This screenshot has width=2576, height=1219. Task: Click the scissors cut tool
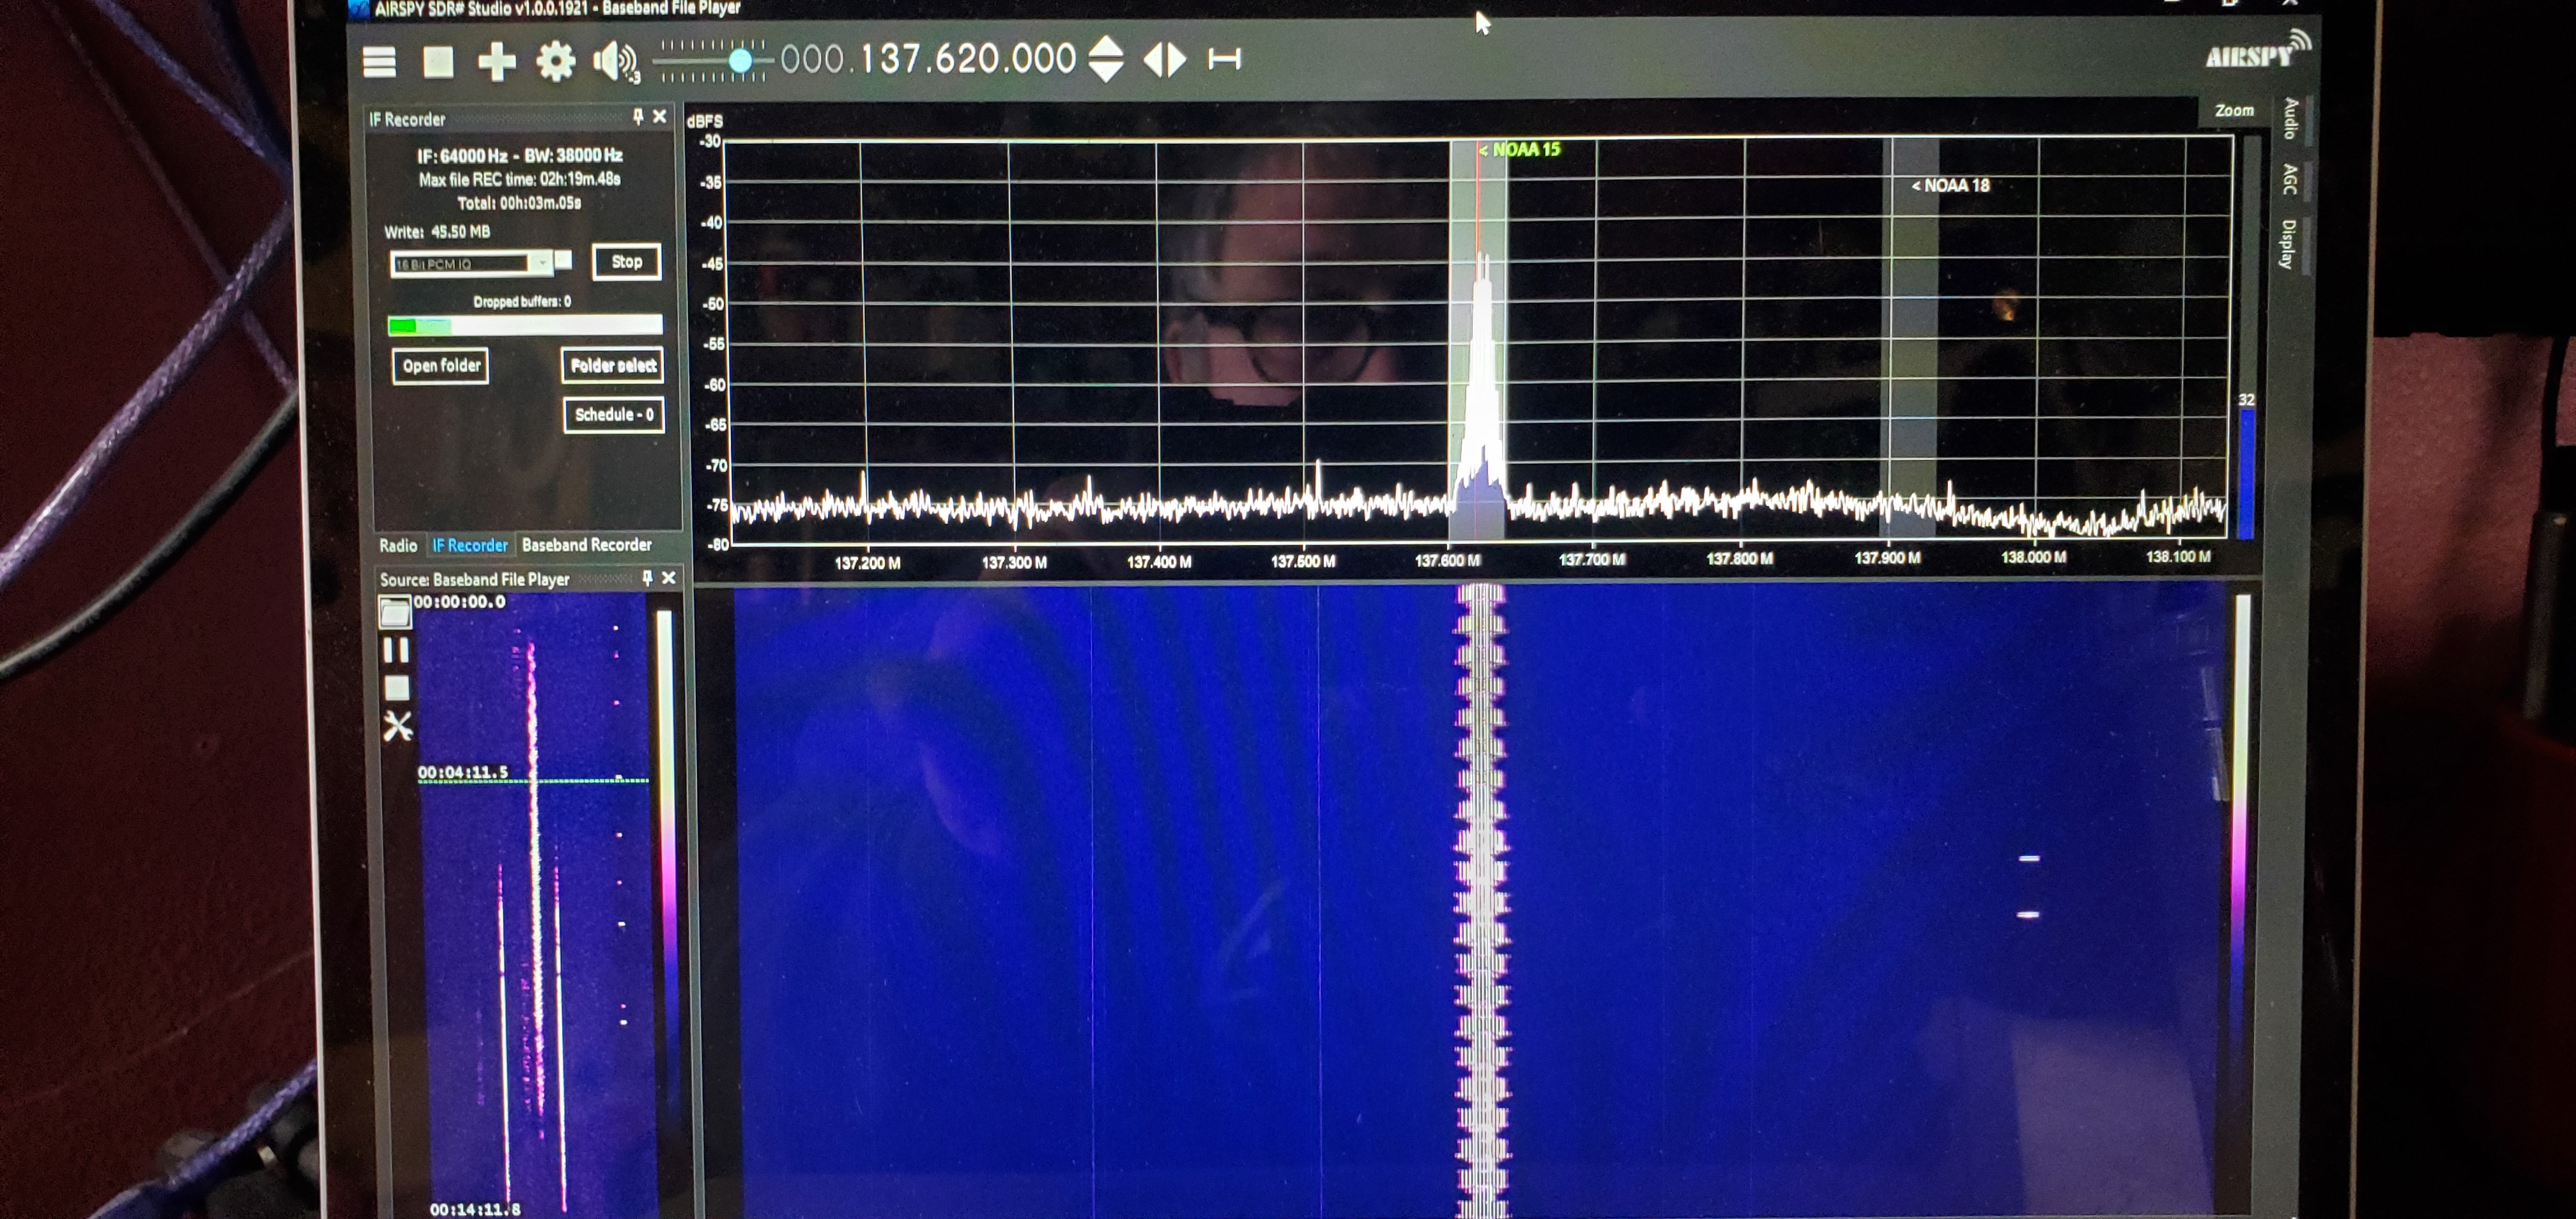tap(398, 726)
